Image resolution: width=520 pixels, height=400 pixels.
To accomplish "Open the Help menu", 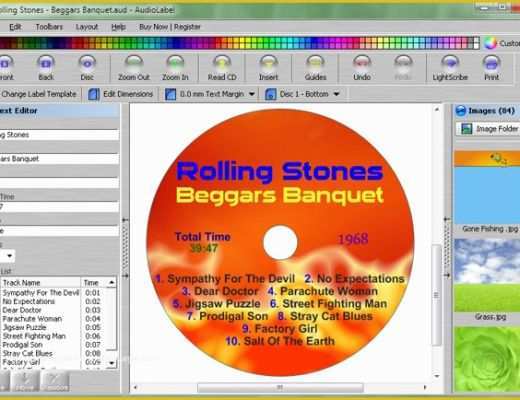I will (118, 27).
